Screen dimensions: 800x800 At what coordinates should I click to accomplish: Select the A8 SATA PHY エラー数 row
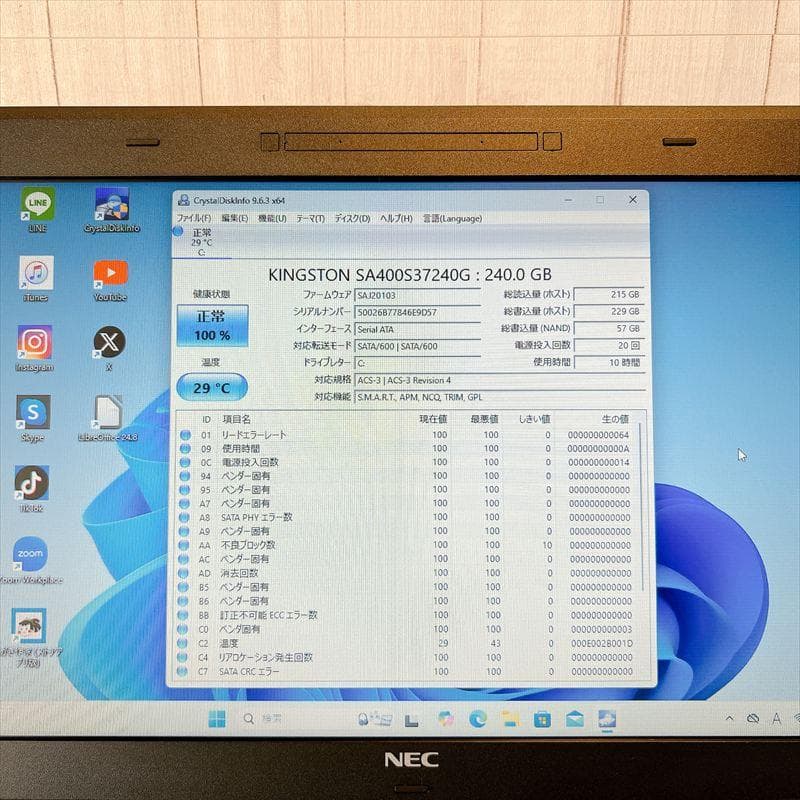click(407, 518)
